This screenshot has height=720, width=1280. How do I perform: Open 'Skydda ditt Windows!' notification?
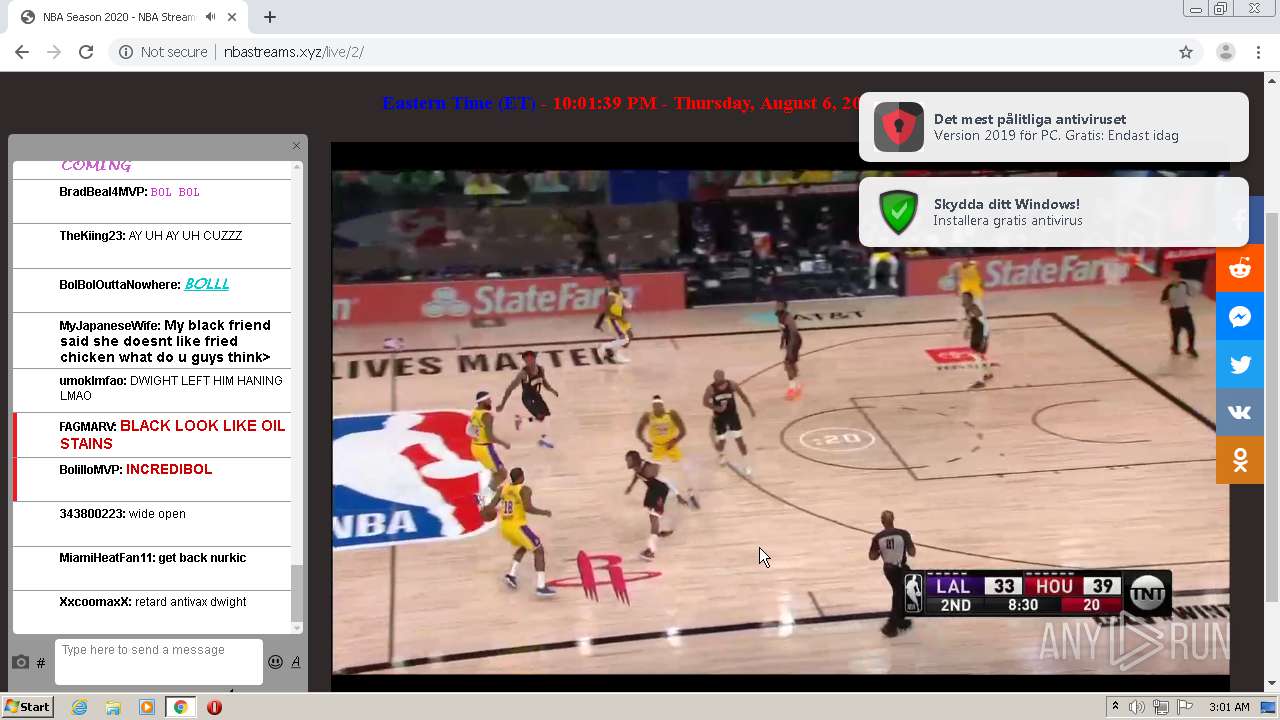click(x=1054, y=212)
